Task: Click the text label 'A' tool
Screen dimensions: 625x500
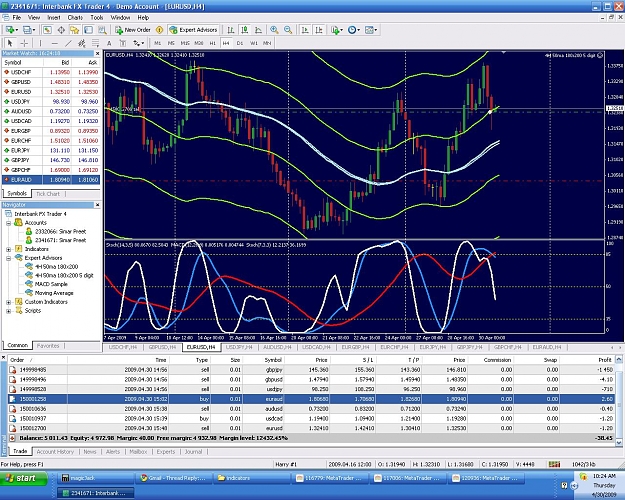Action: tap(109, 43)
